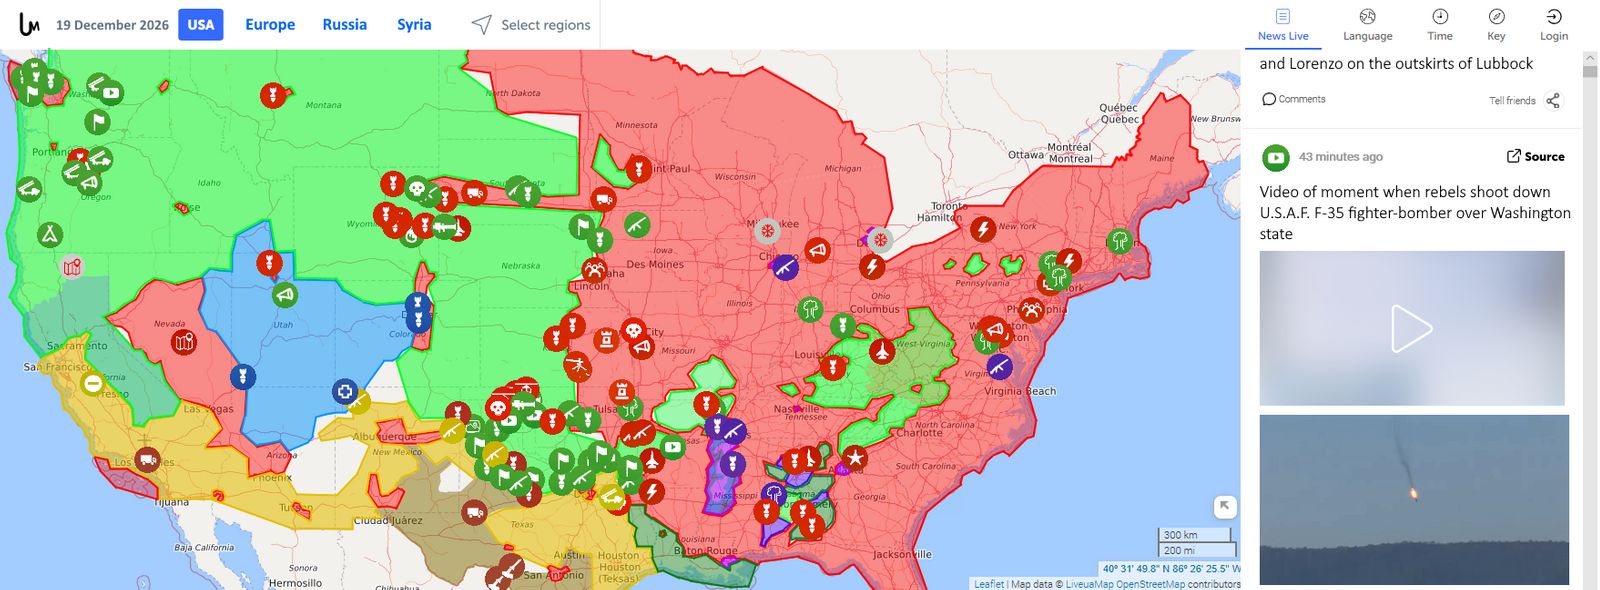Collapse the map with the arrow button
This screenshot has height=590, width=1600.
1225,507
